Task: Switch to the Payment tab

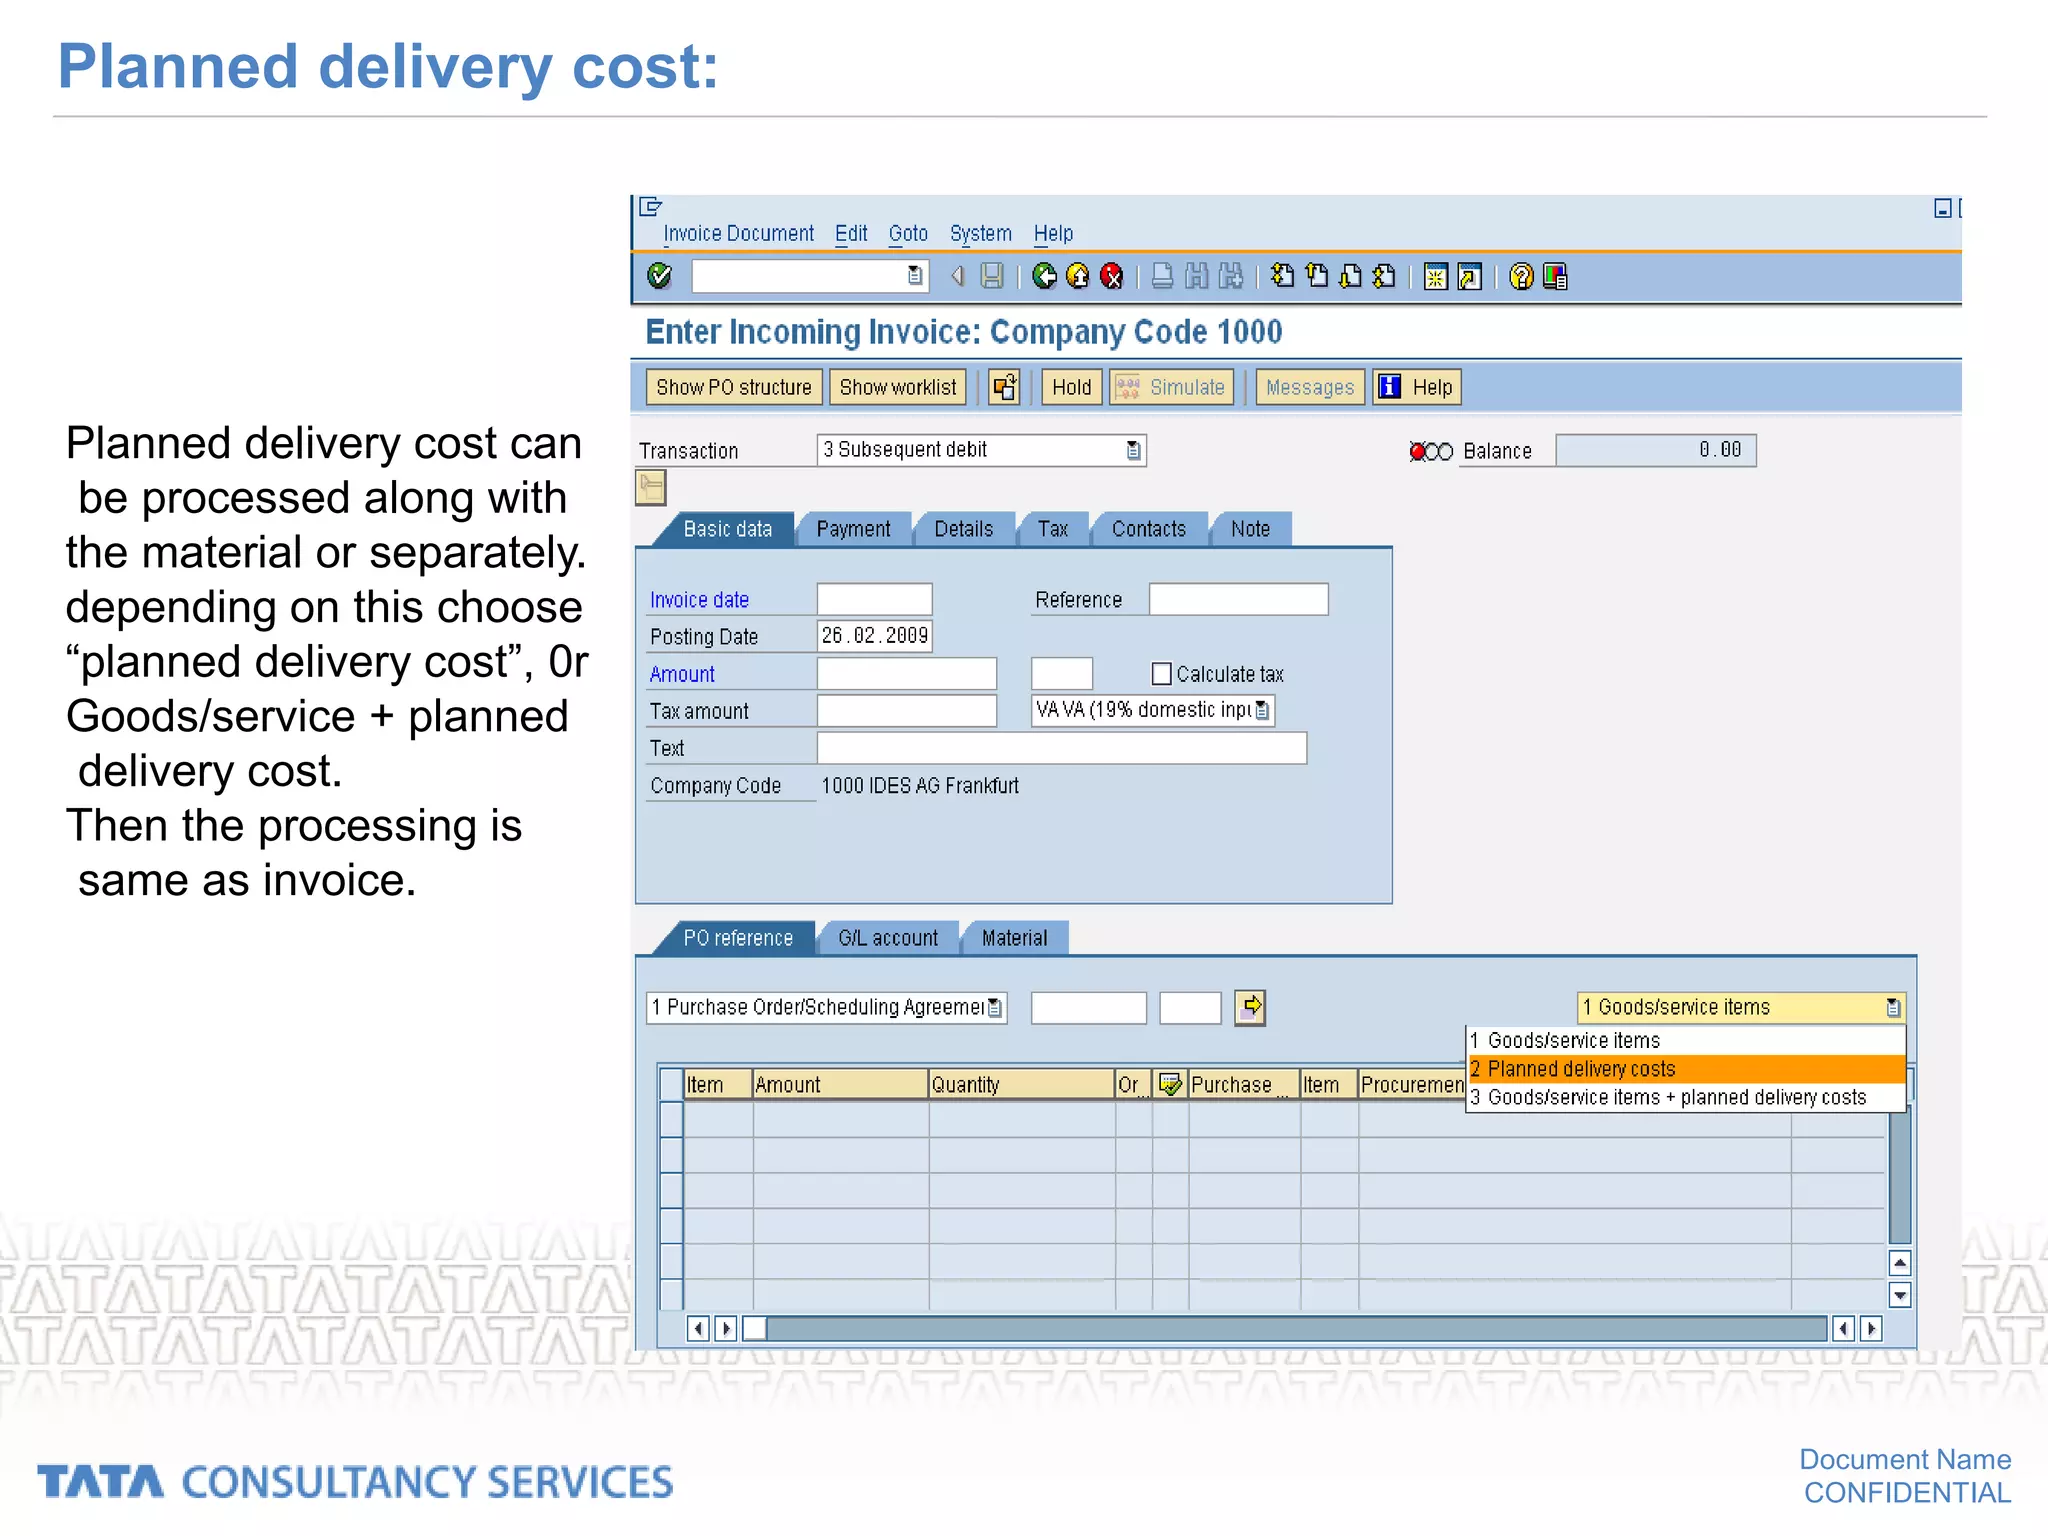Action: point(853,529)
